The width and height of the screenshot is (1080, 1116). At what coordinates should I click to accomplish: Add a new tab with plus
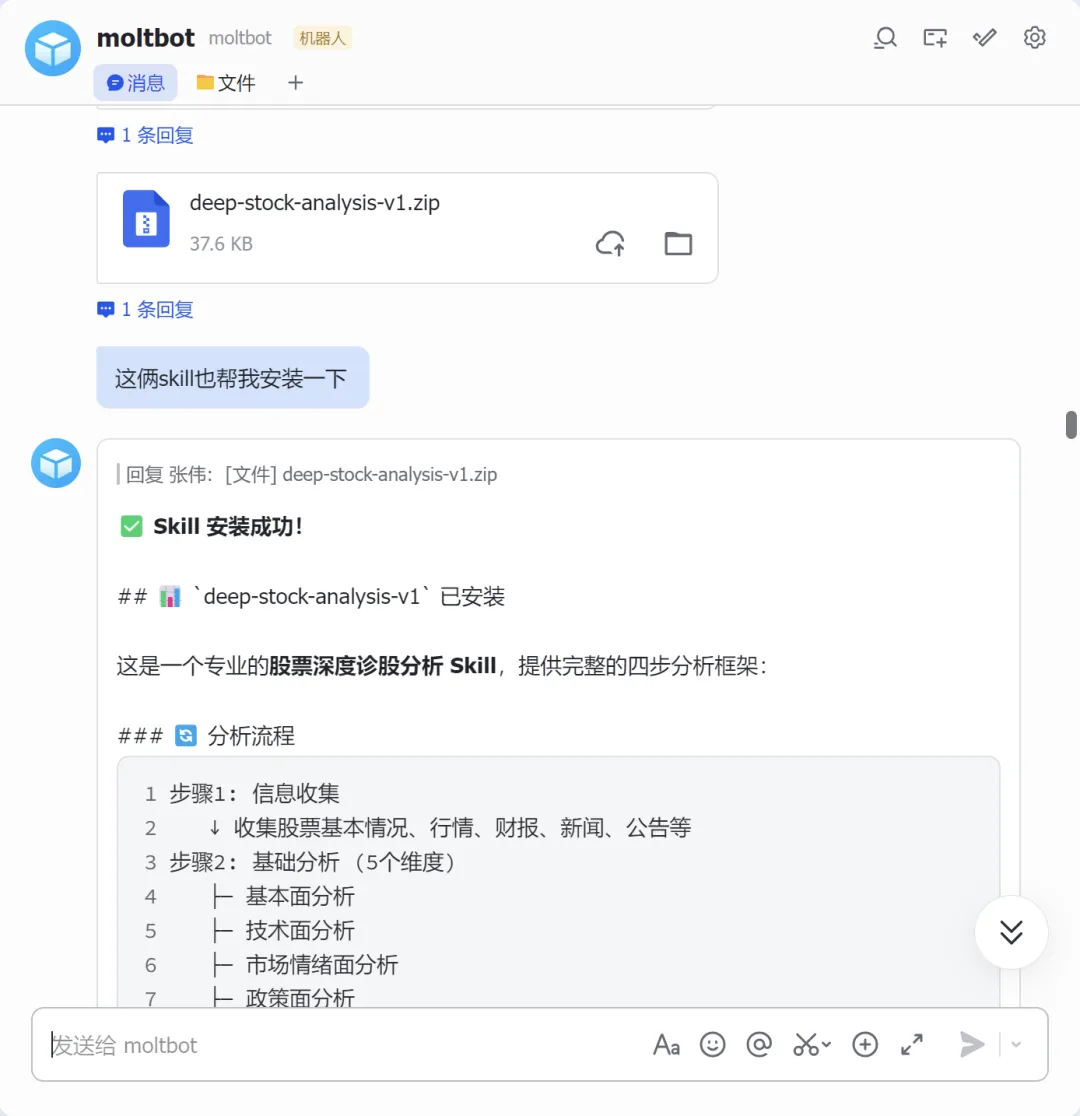(x=295, y=83)
